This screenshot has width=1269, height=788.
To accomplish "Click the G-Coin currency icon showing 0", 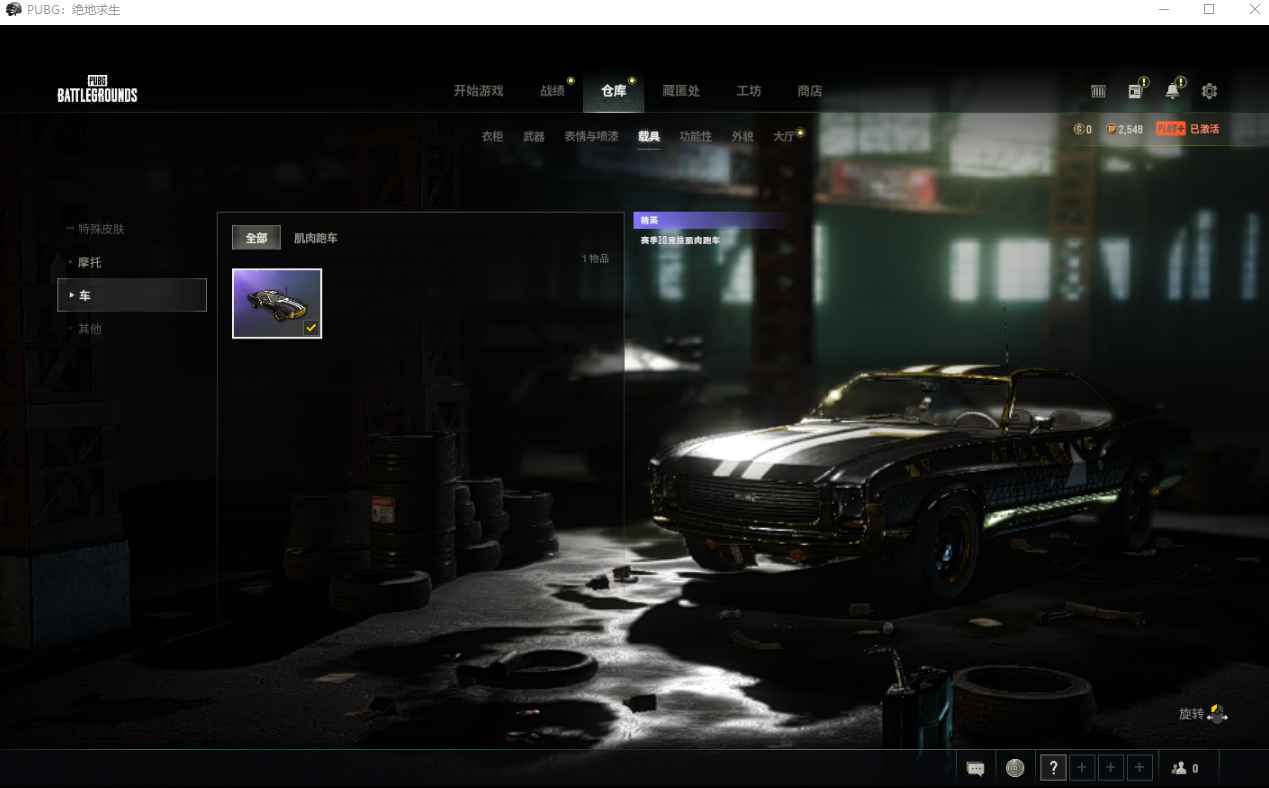I will point(1078,129).
